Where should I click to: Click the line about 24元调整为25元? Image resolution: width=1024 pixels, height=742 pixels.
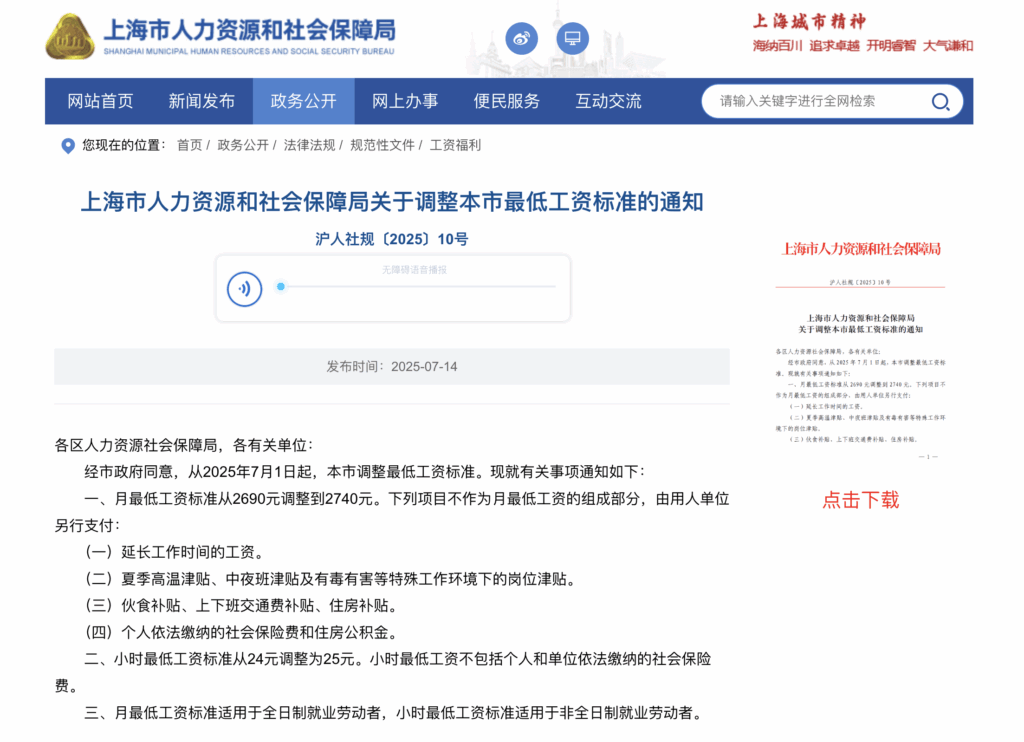(383, 672)
